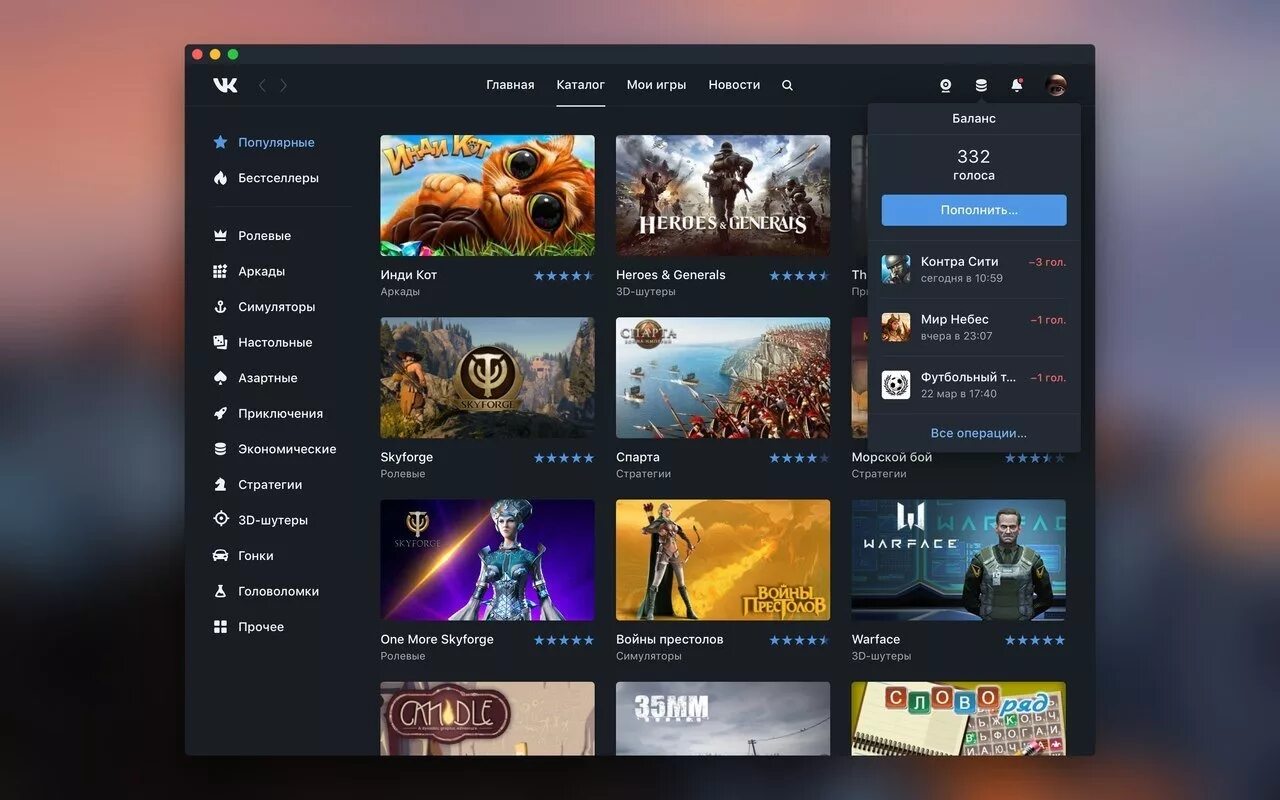Screen dimensions: 1280x800
Task: Open the Новости tab
Action: pyautogui.click(x=734, y=85)
